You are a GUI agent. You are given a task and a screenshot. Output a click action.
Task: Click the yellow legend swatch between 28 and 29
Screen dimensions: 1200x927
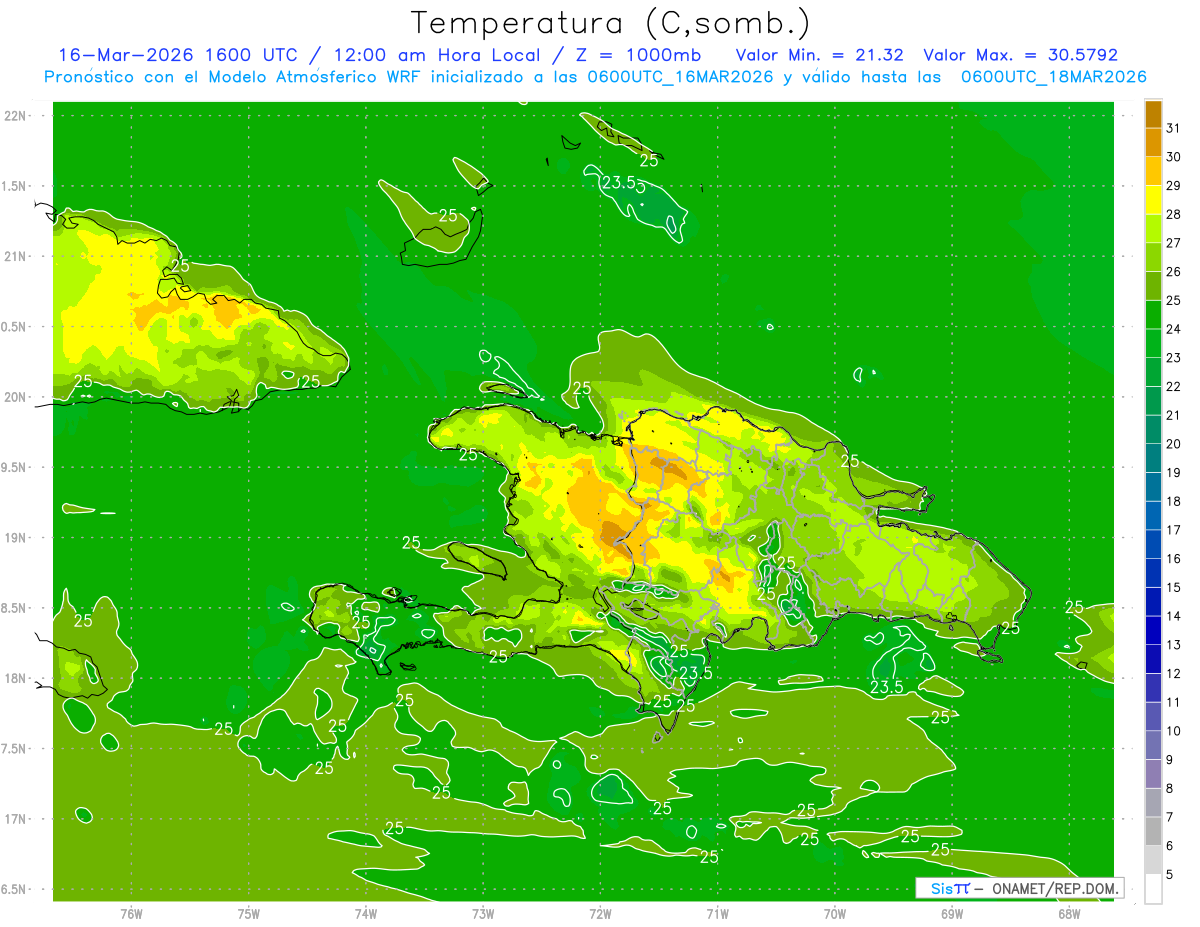click(1153, 200)
